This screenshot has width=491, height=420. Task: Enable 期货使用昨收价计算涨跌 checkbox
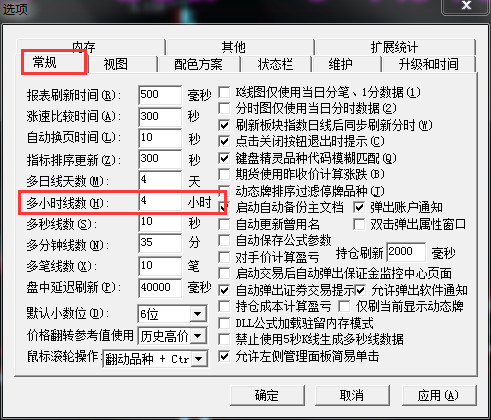point(224,174)
